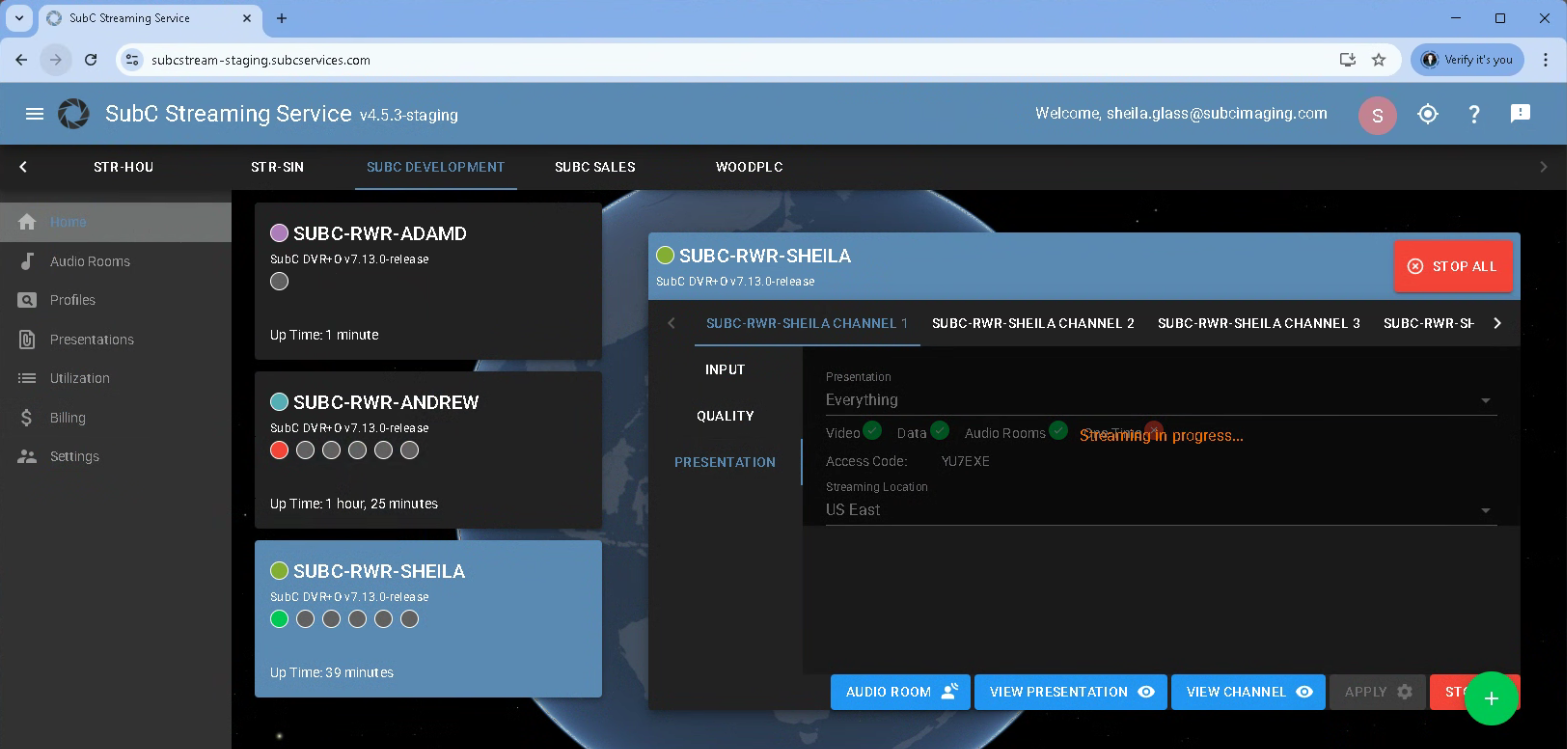The width and height of the screenshot is (1567, 749).
Task: Open the user avatar S menu
Action: 1377,116
